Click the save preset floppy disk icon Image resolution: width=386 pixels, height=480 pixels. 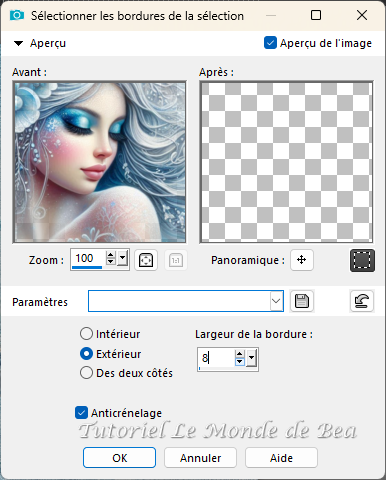coord(302,301)
